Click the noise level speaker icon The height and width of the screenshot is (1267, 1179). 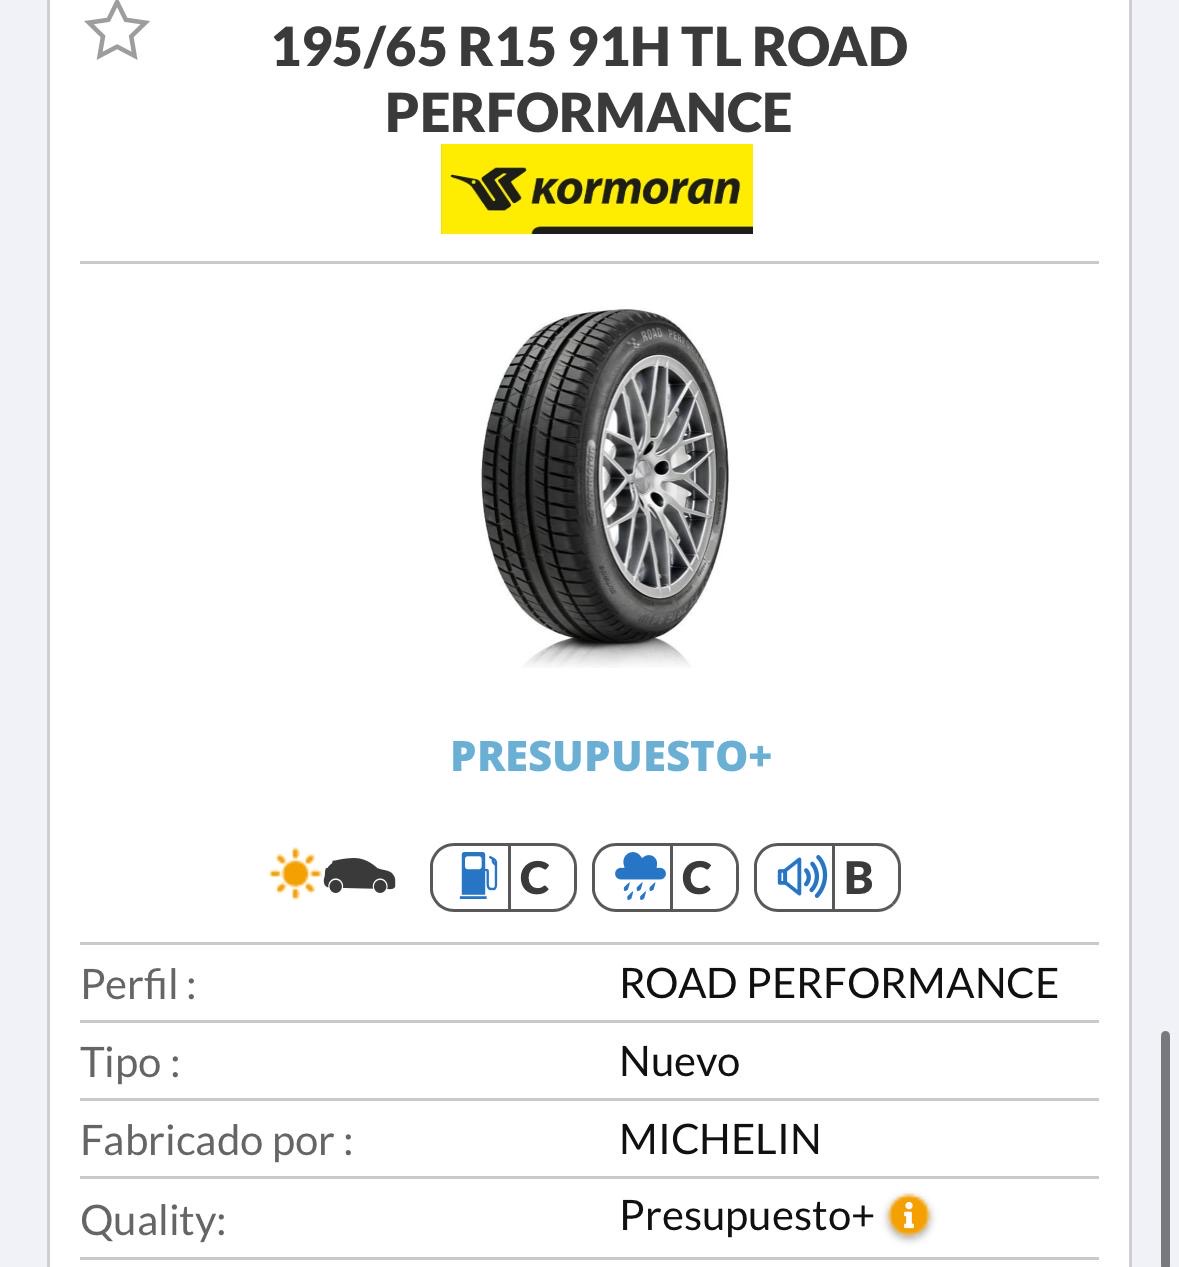point(800,877)
